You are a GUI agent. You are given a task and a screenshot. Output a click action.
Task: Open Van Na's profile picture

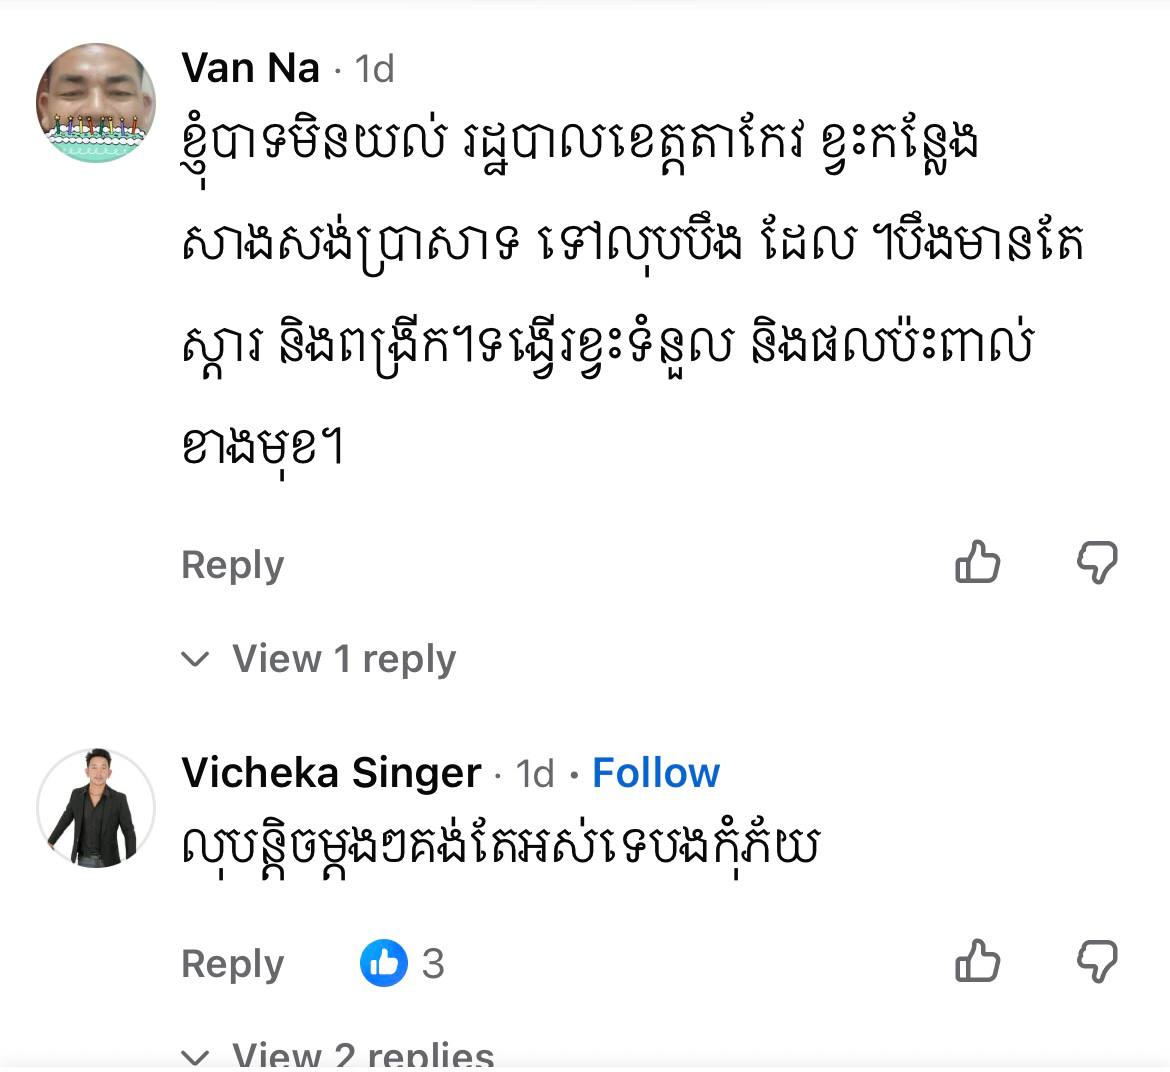[96, 102]
